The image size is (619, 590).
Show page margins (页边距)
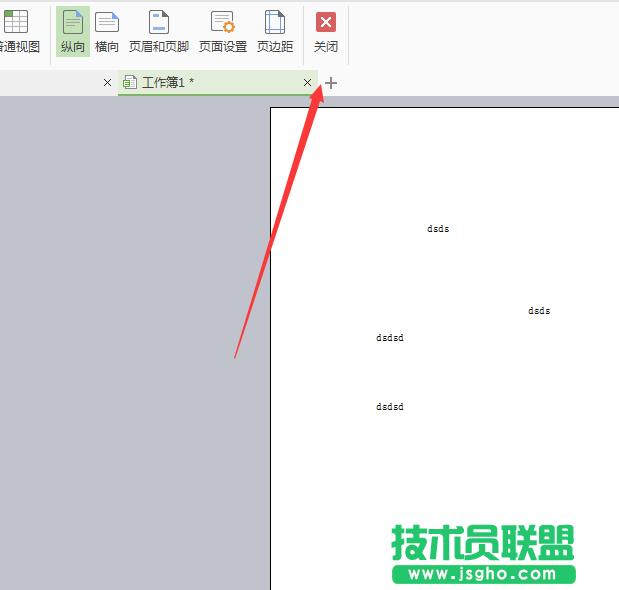point(275,32)
